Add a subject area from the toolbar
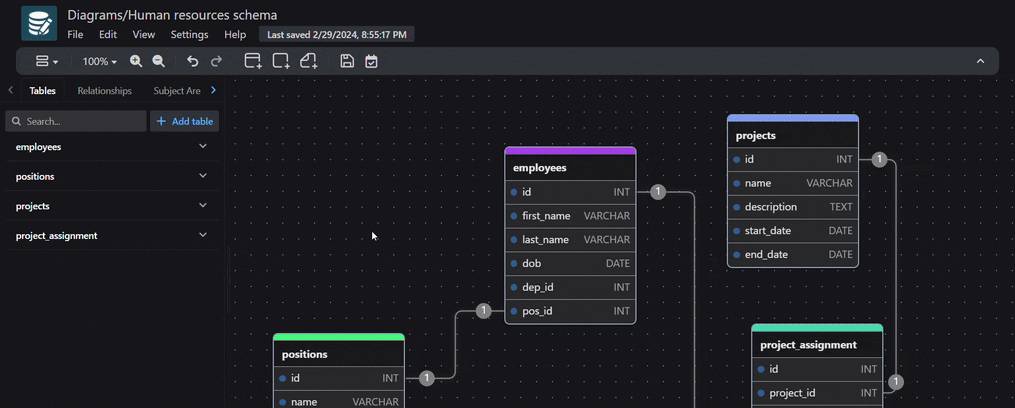Viewport: 1015px width, 408px height. pos(281,61)
